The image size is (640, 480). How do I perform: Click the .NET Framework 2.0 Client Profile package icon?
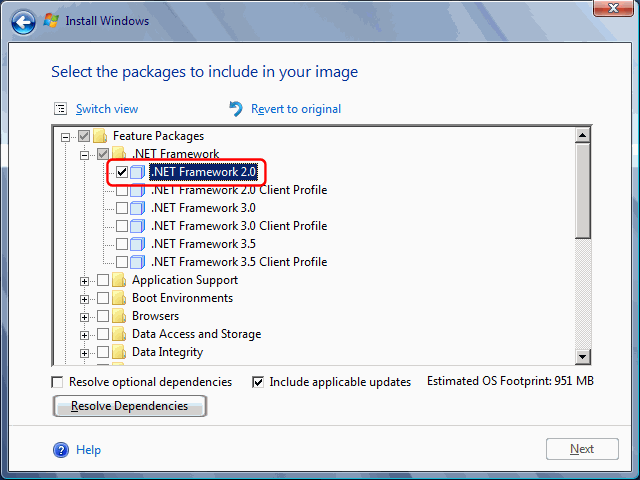[138, 190]
